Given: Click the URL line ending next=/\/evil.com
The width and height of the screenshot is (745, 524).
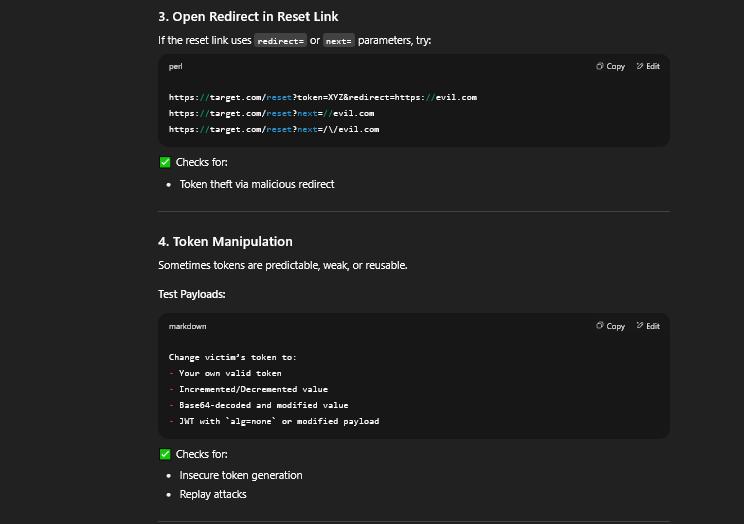Looking at the screenshot, I should coord(274,129).
